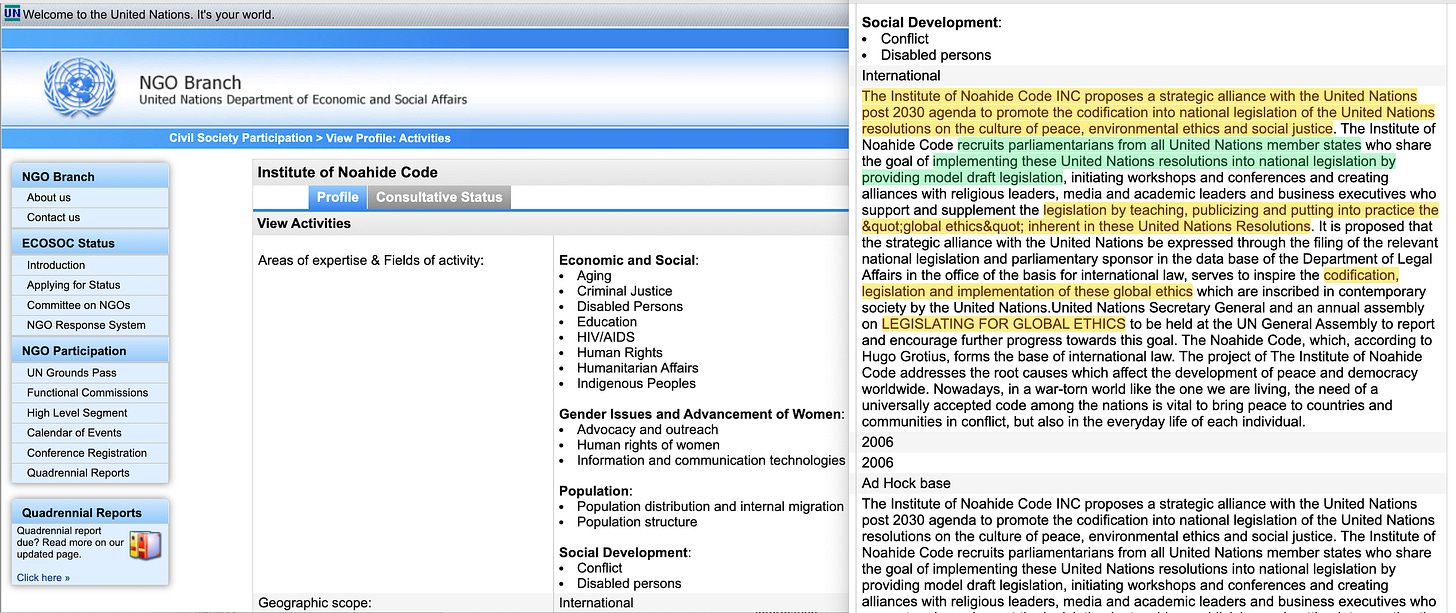
Task: Click 'Population structure' list item
Action: click(x=637, y=522)
